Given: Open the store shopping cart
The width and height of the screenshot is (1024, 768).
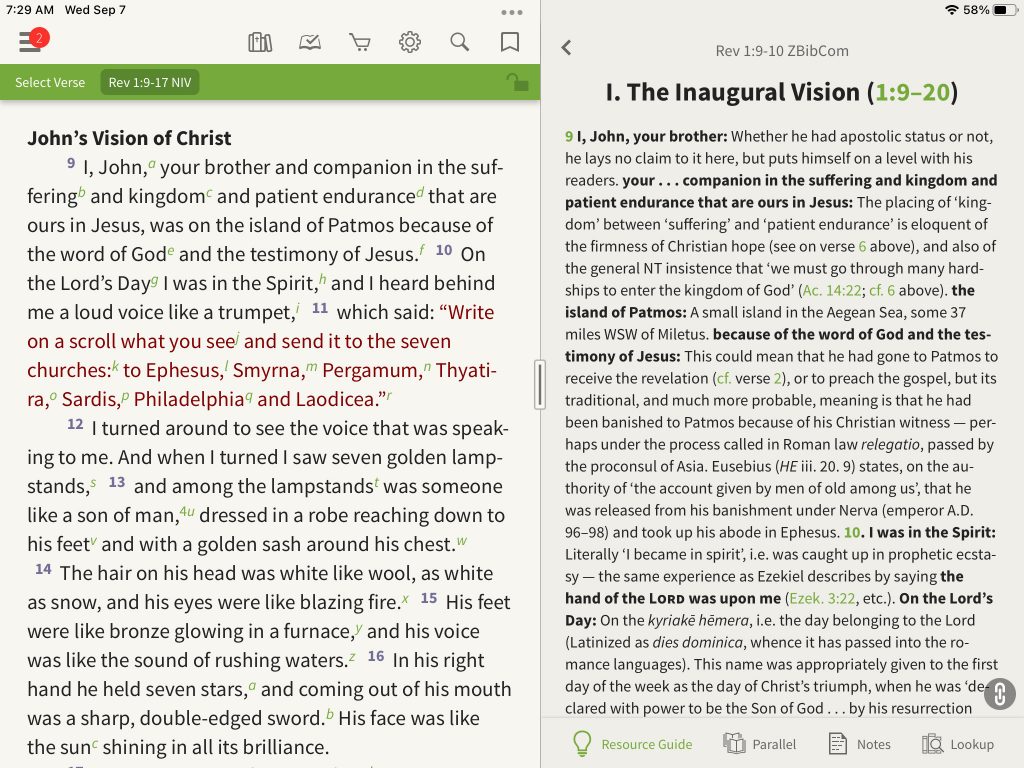Looking at the screenshot, I should (x=360, y=42).
